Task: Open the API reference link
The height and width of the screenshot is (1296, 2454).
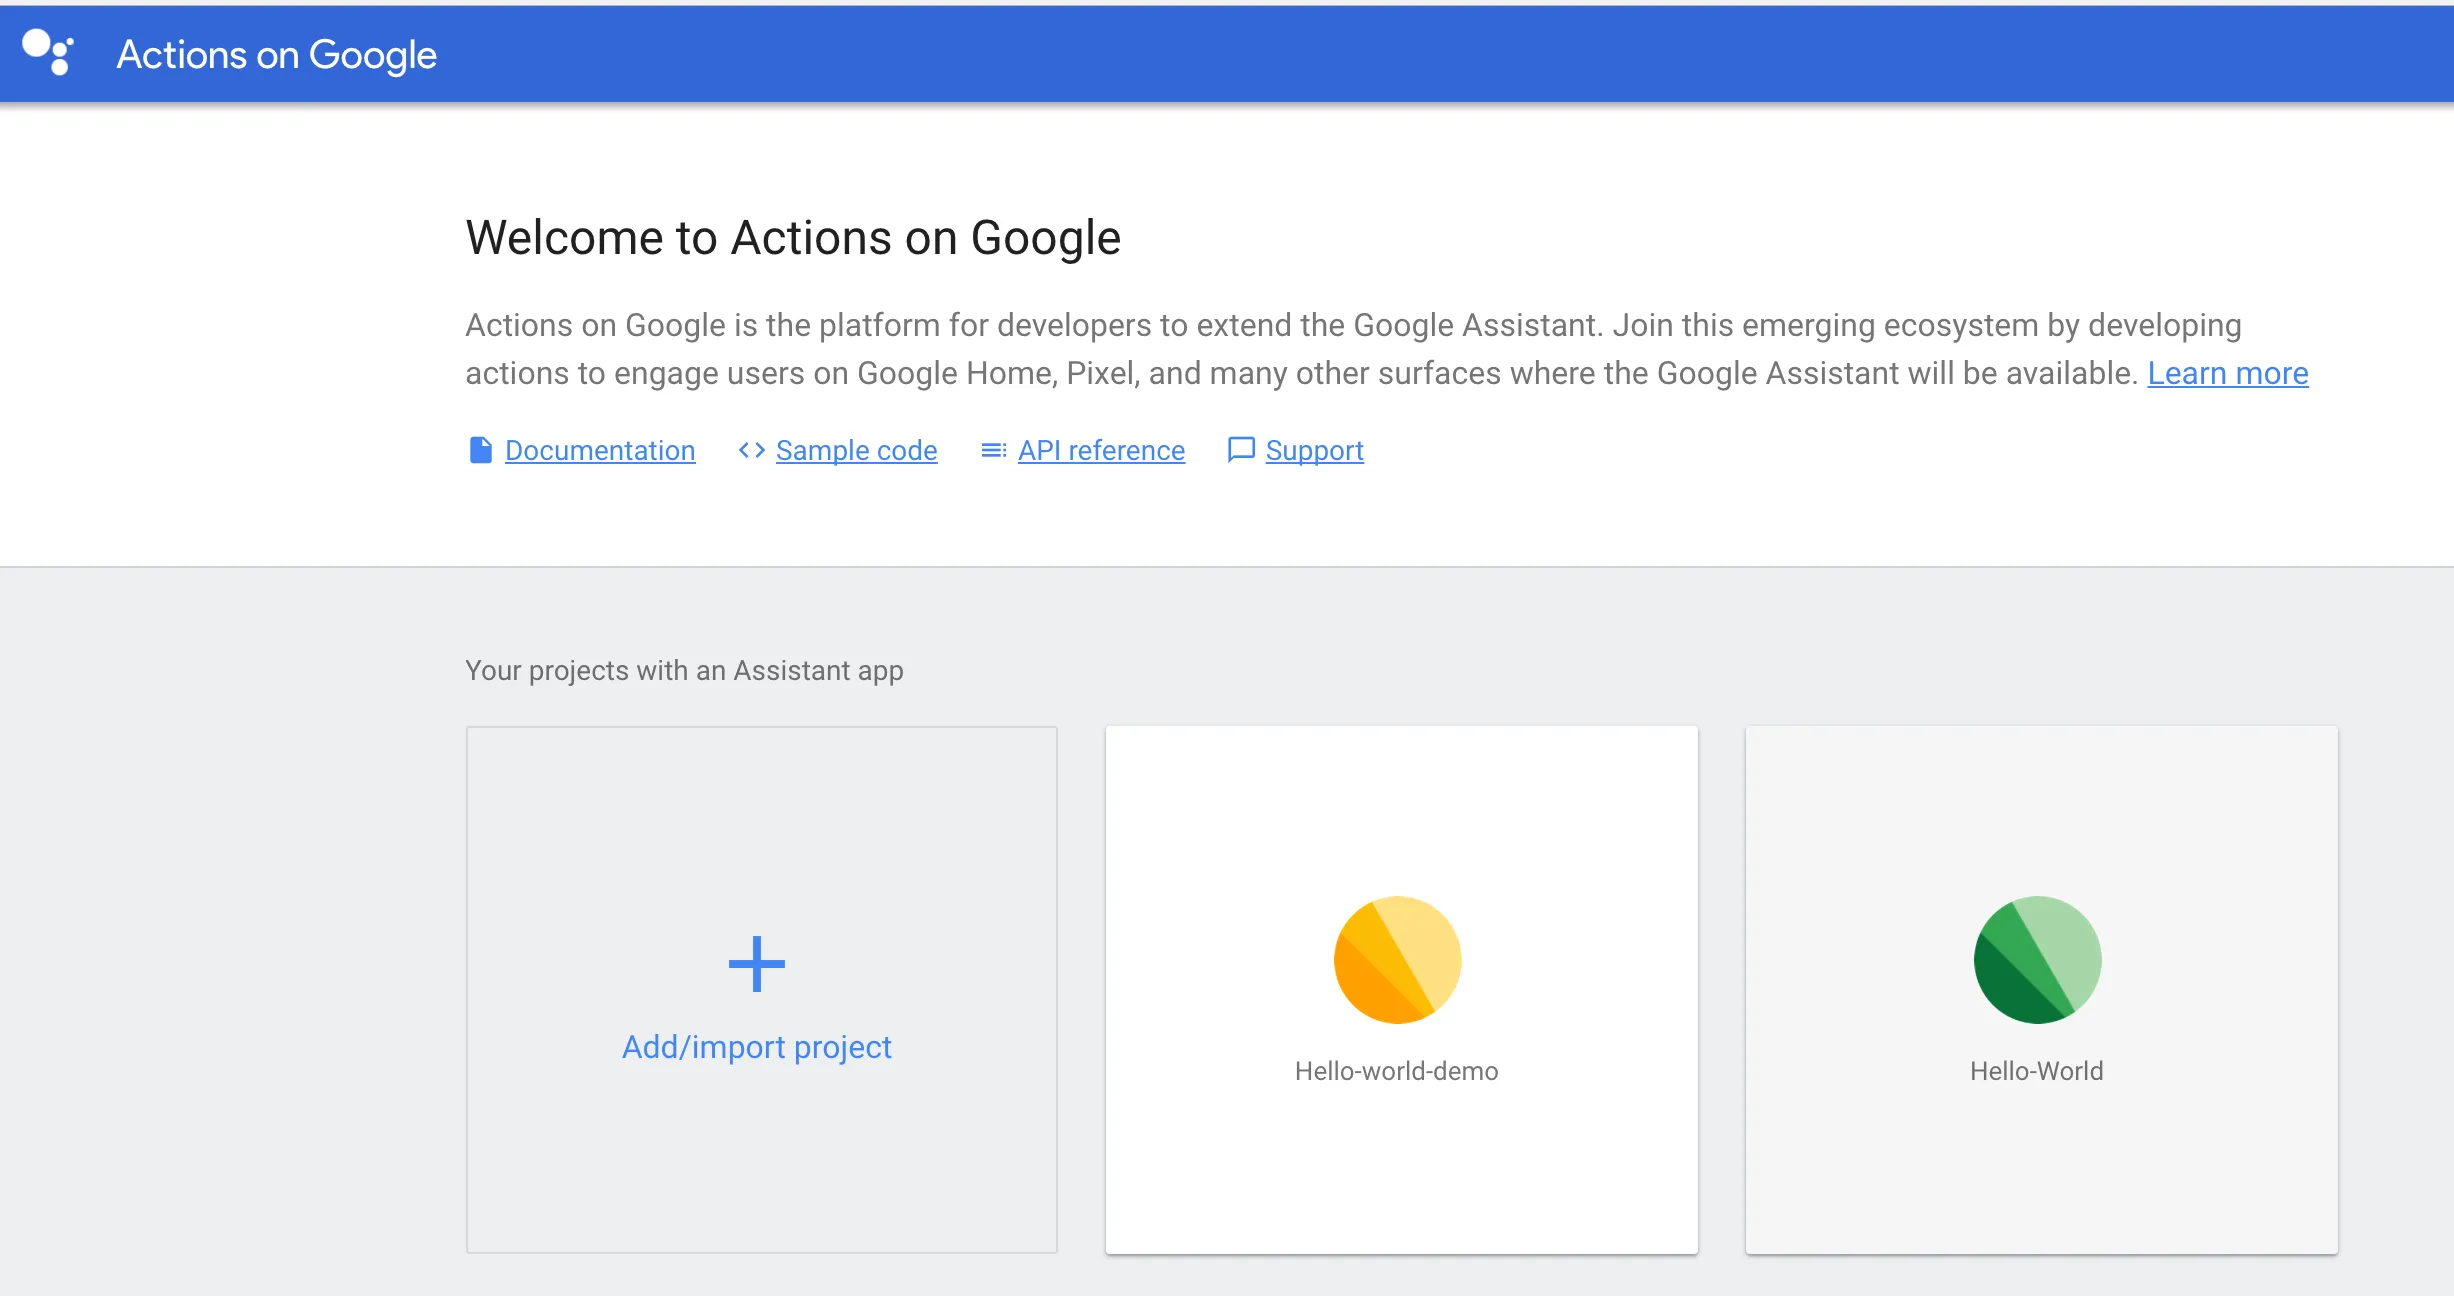Action: click(1101, 451)
